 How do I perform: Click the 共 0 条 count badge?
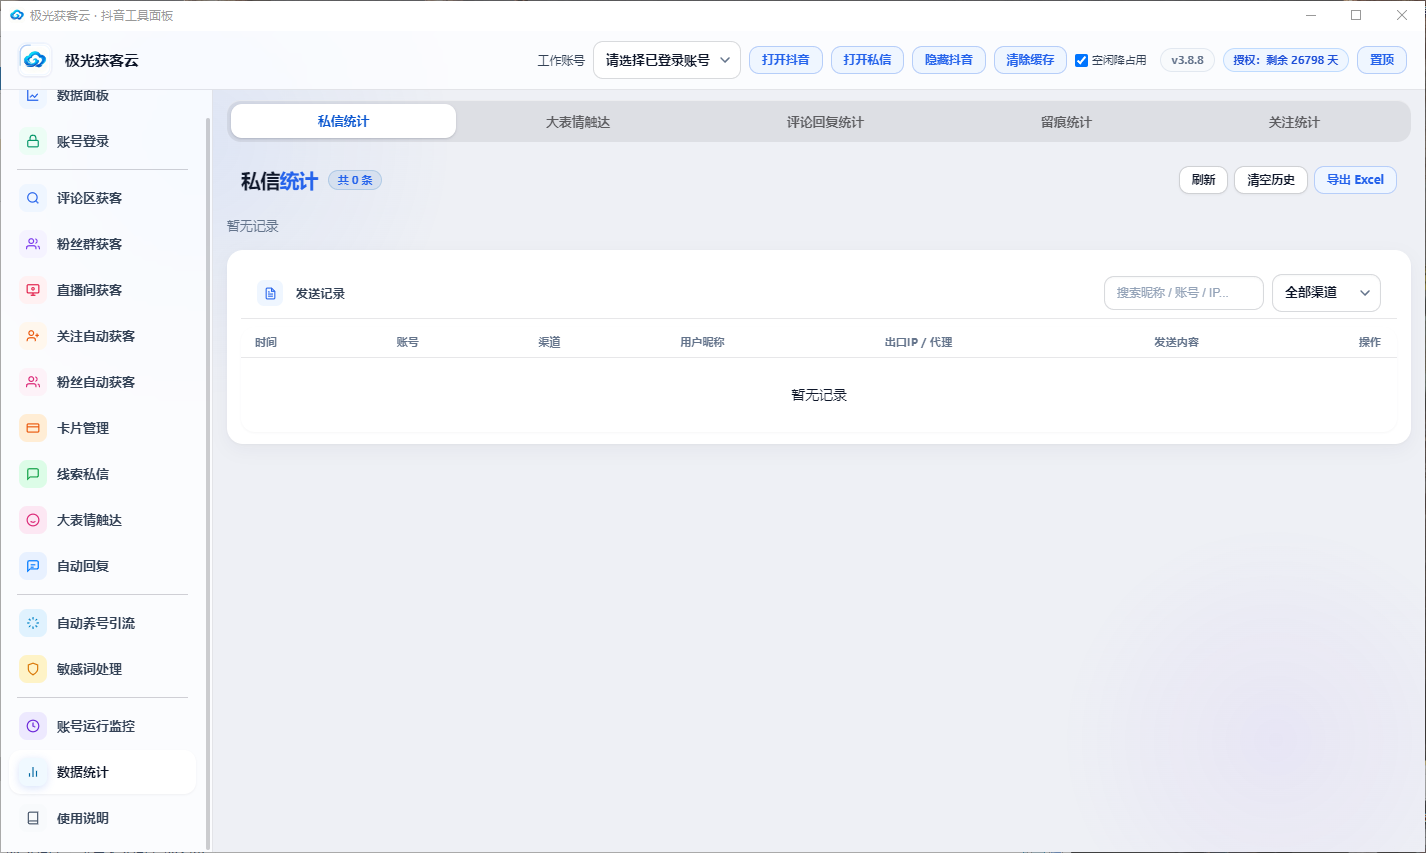coord(355,180)
